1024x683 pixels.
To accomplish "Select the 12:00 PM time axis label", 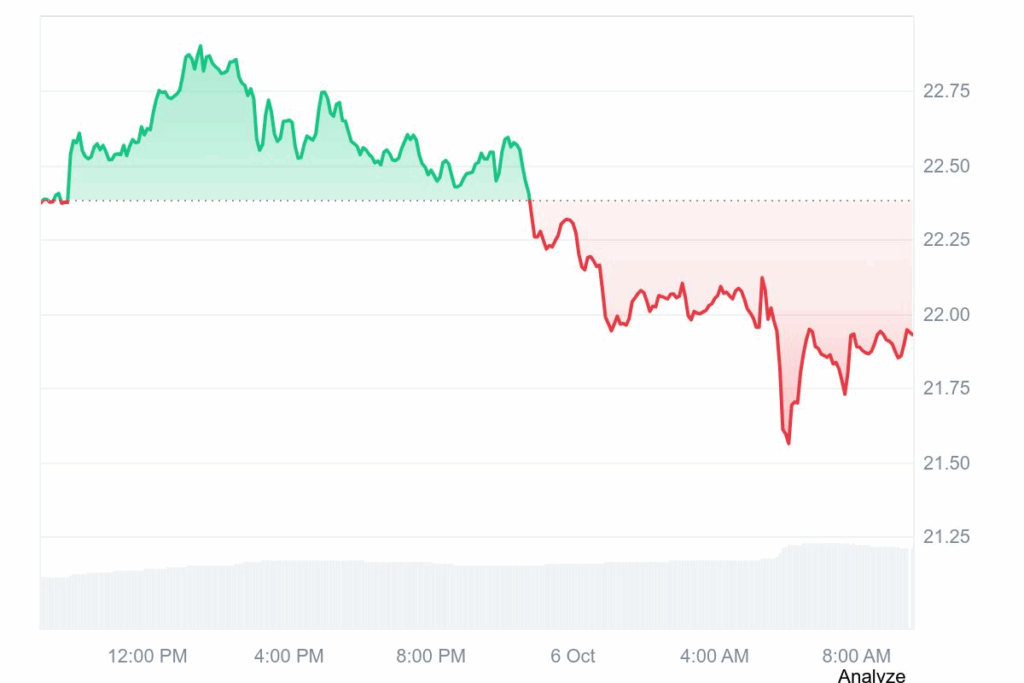I will coord(147,656).
